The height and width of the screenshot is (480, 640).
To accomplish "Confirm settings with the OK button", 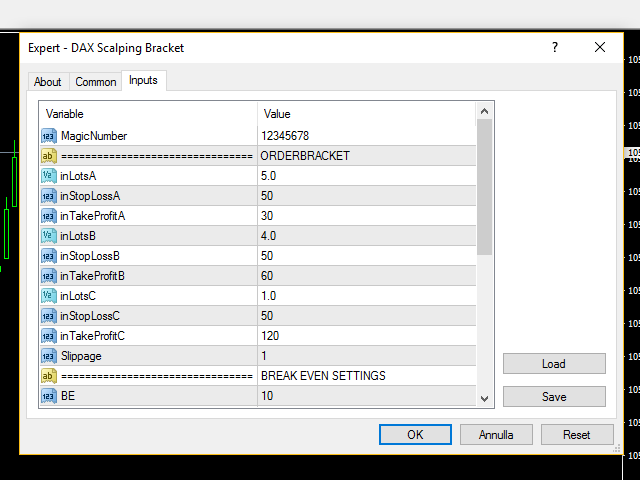I will pyautogui.click(x=415, y=435).
